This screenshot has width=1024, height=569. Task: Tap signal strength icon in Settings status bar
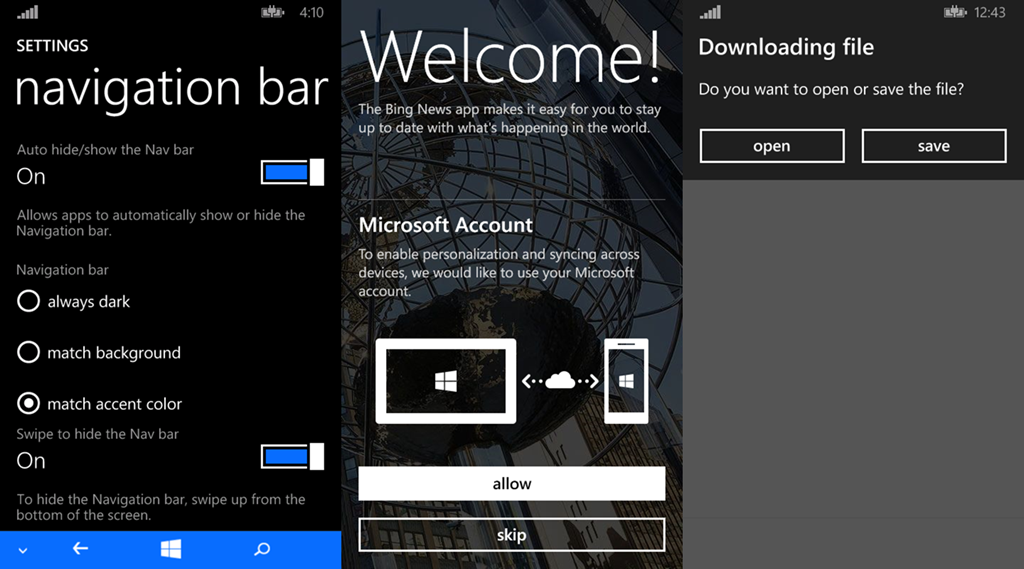27,12
